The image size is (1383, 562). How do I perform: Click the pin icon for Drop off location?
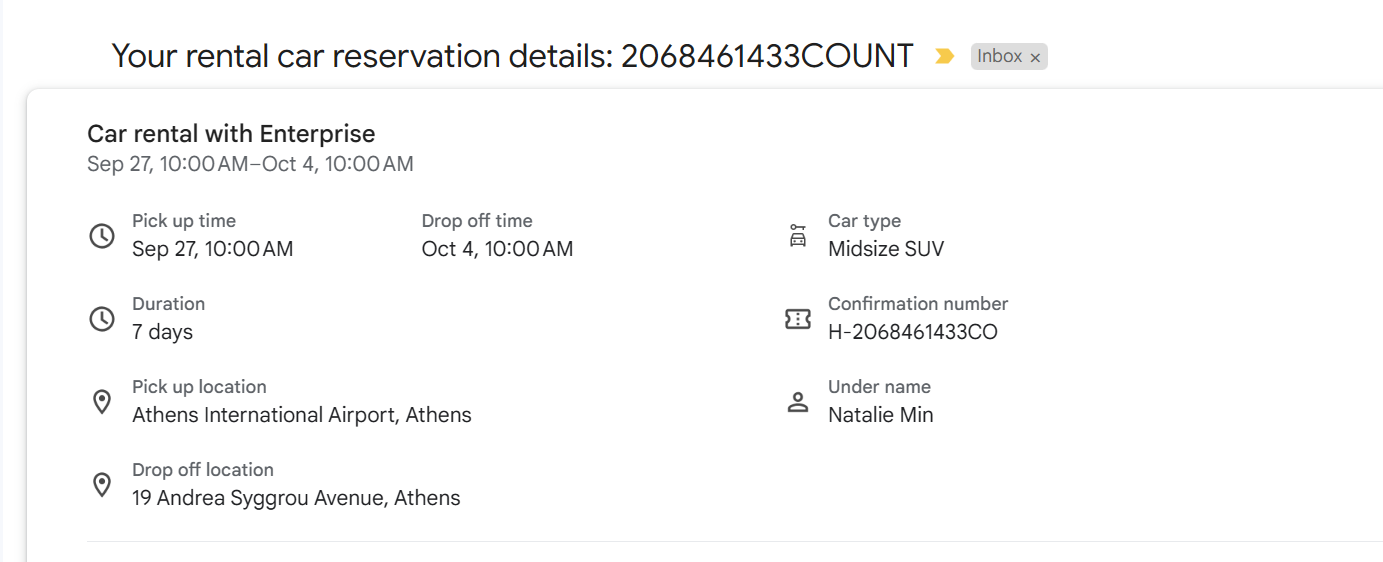coord(102,485)
